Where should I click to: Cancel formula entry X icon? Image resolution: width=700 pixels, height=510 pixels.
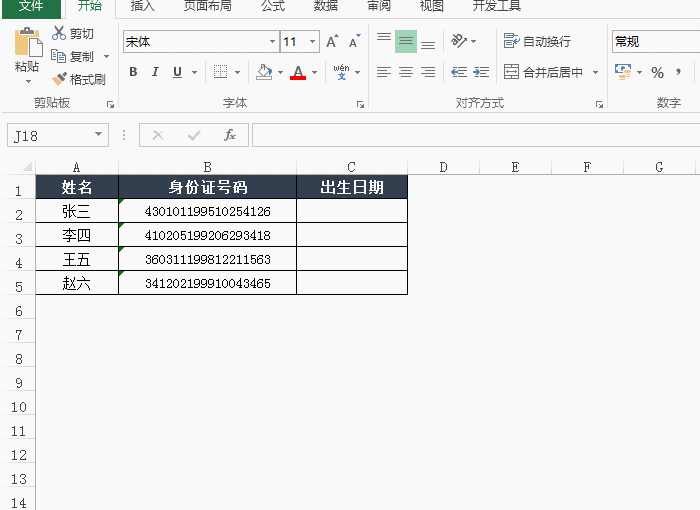click(x=158, y=135)
